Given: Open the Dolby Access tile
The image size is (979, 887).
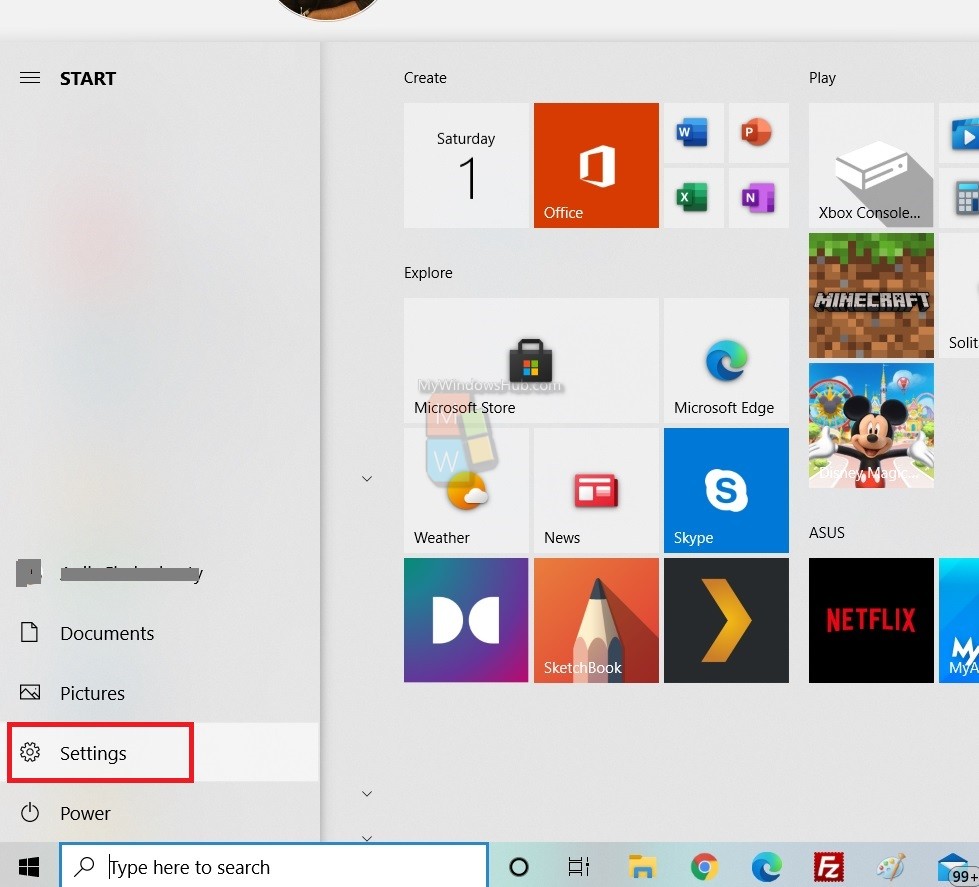Looking at the screenshot, I should click(x=466, y=620).
